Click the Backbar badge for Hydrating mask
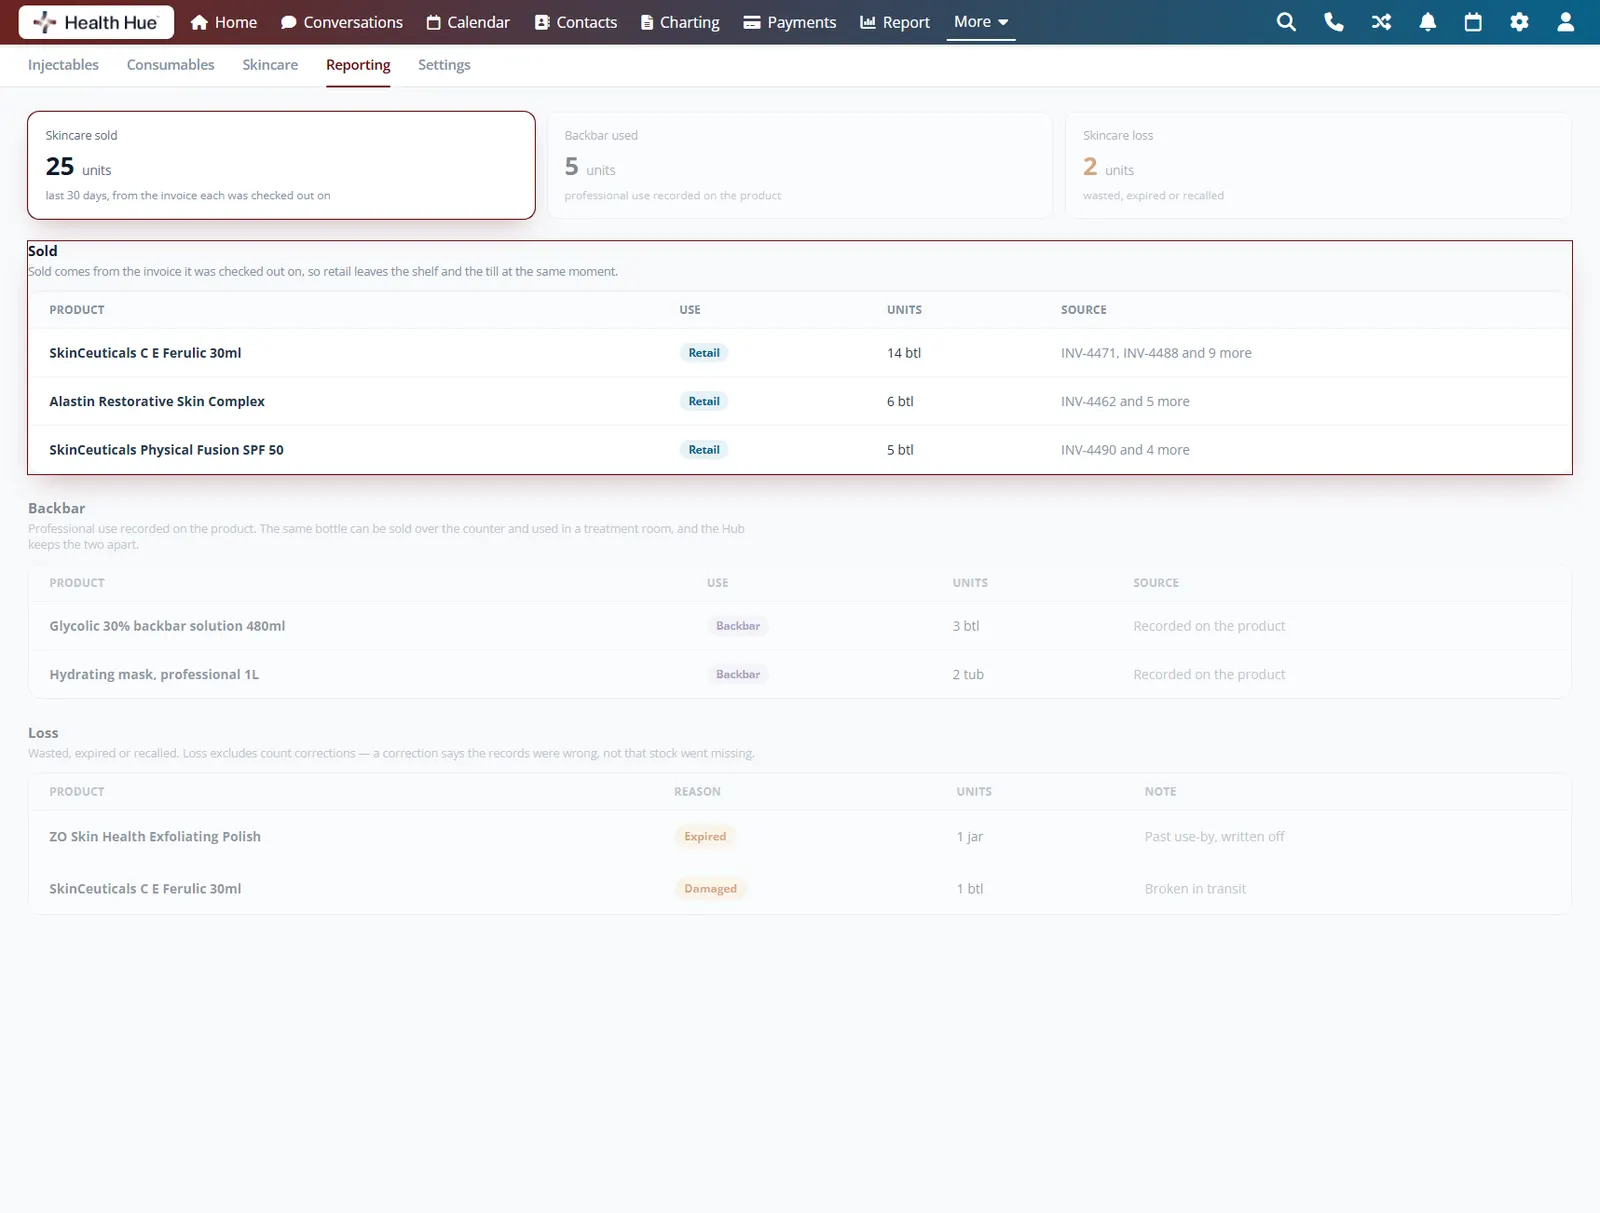Screen dimensions: 1600x1213 738,674
